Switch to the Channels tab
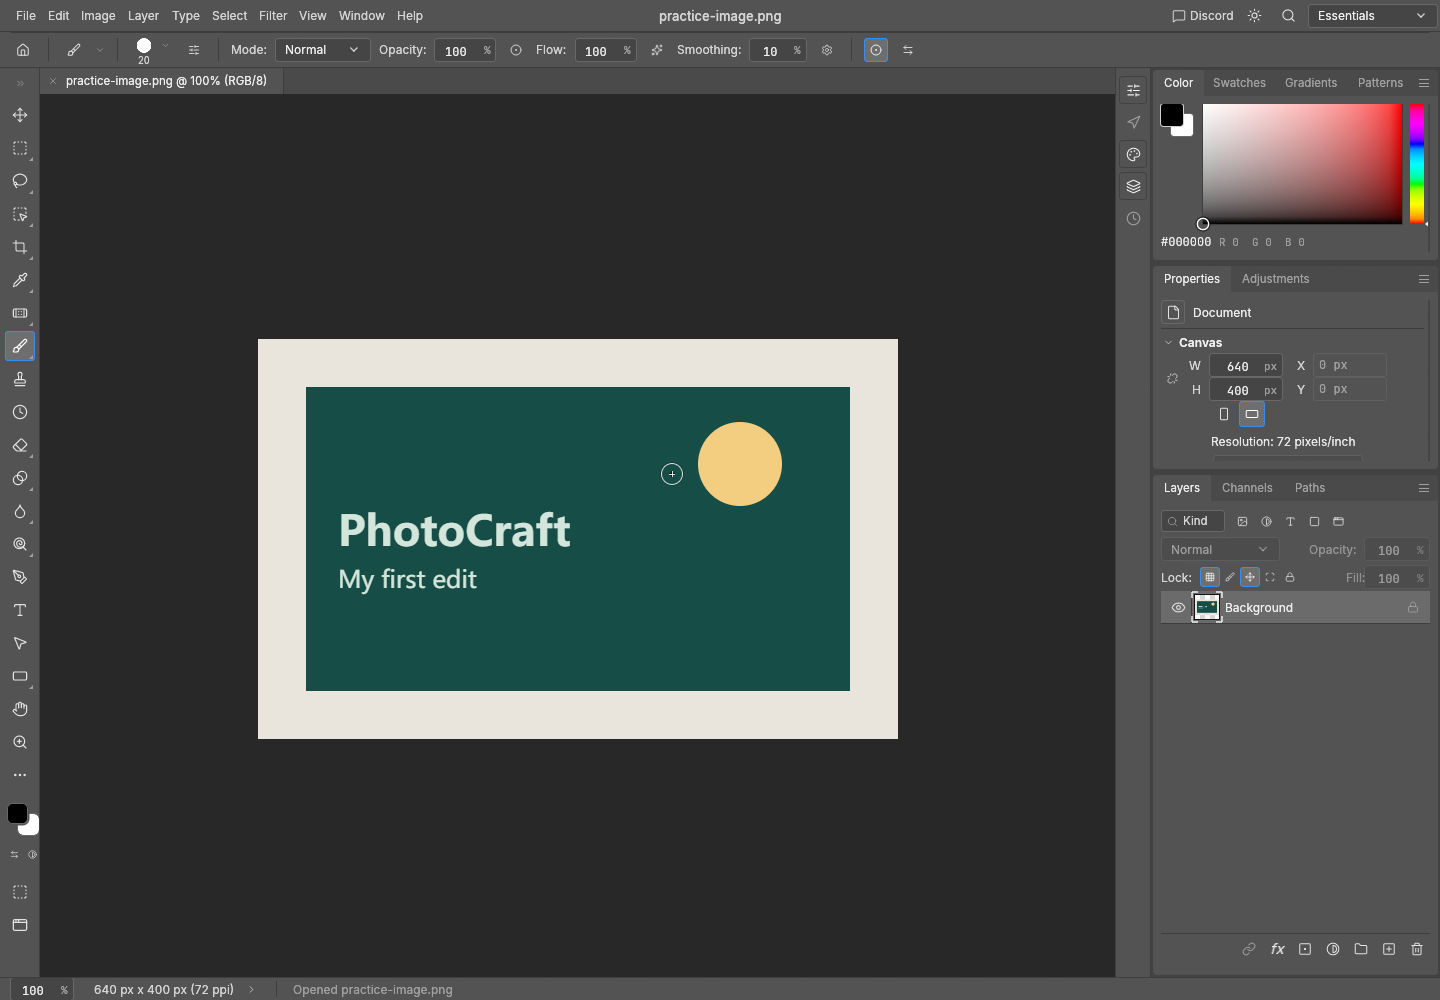This screenshot has height=1000, width=1440. point(1247,488)
